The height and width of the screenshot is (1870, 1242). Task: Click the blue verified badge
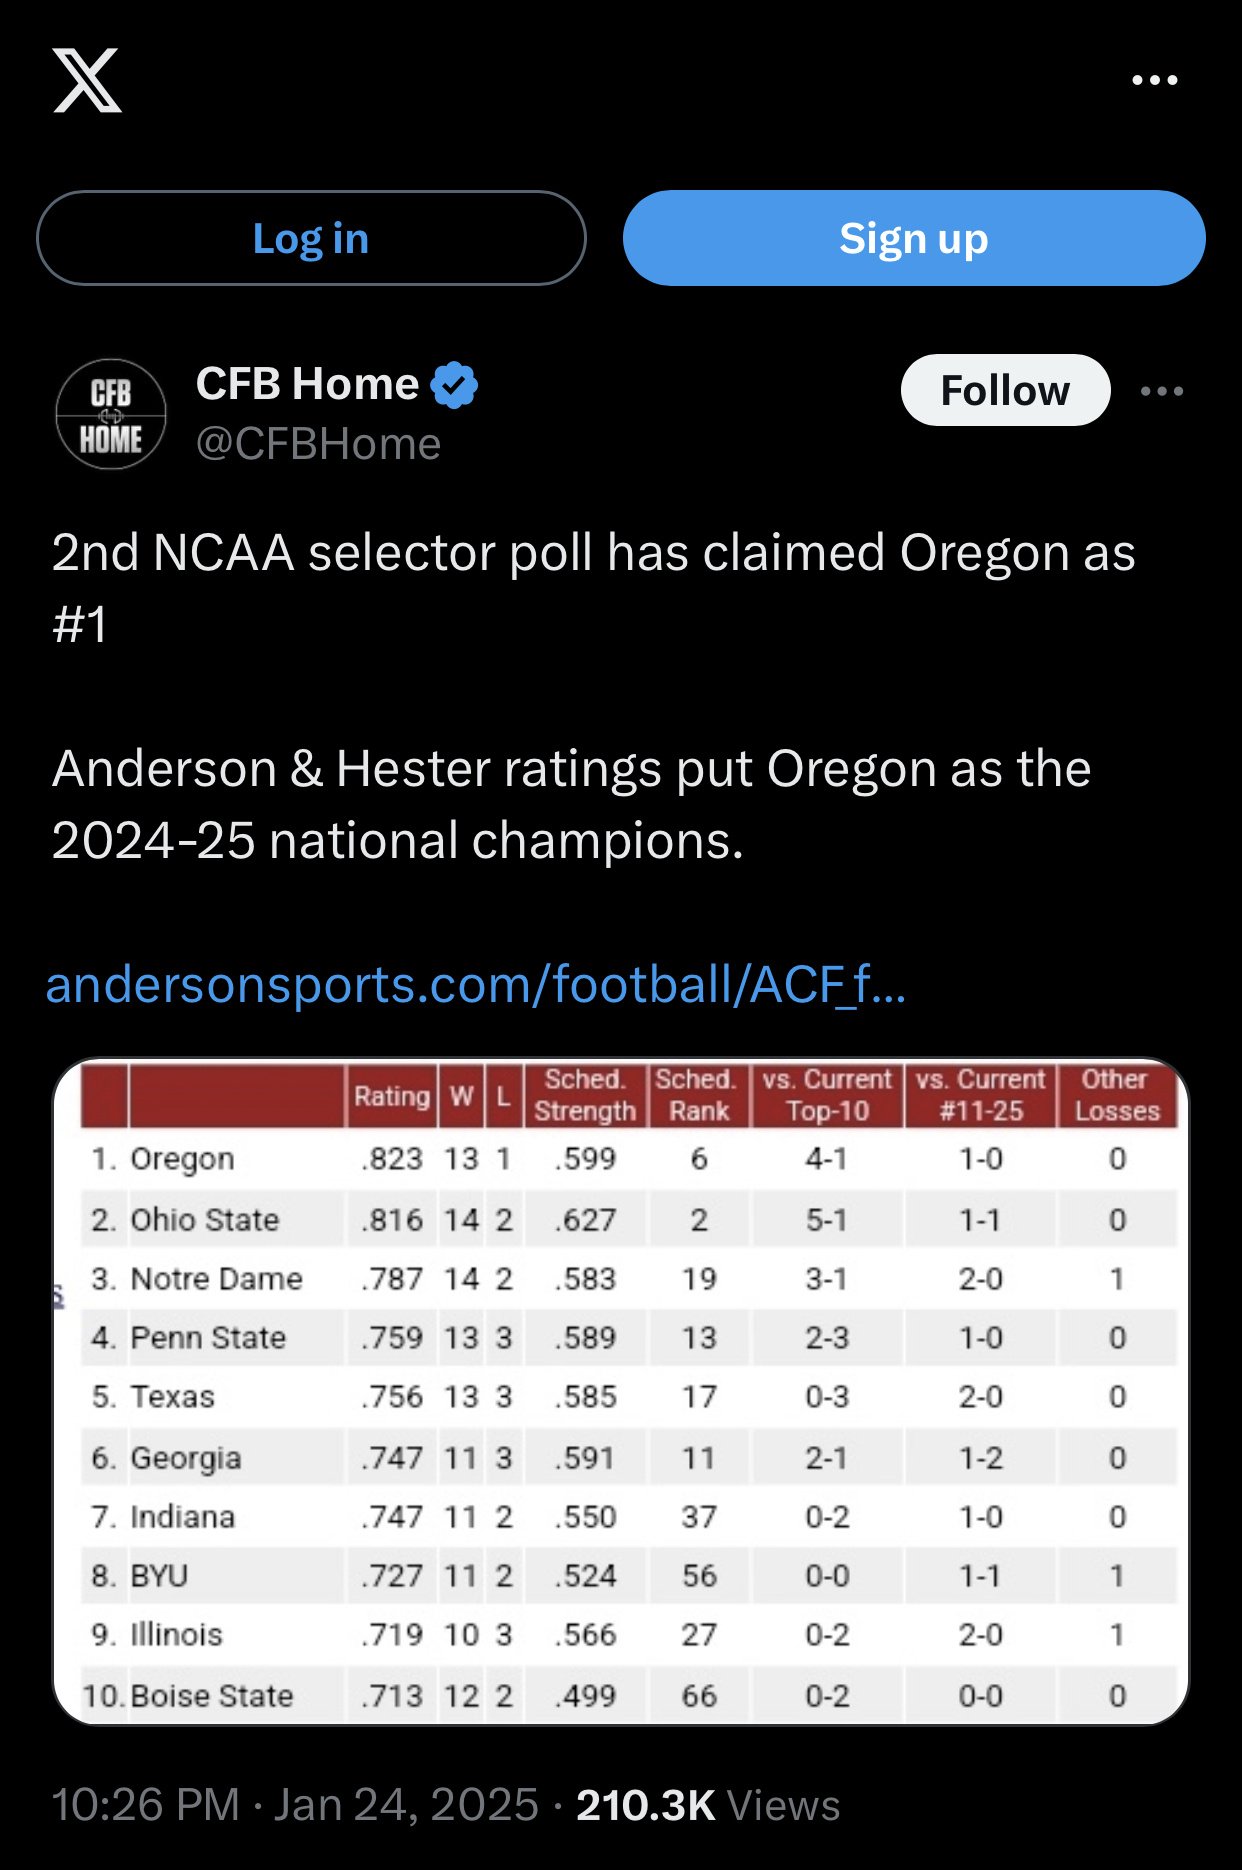454,385
